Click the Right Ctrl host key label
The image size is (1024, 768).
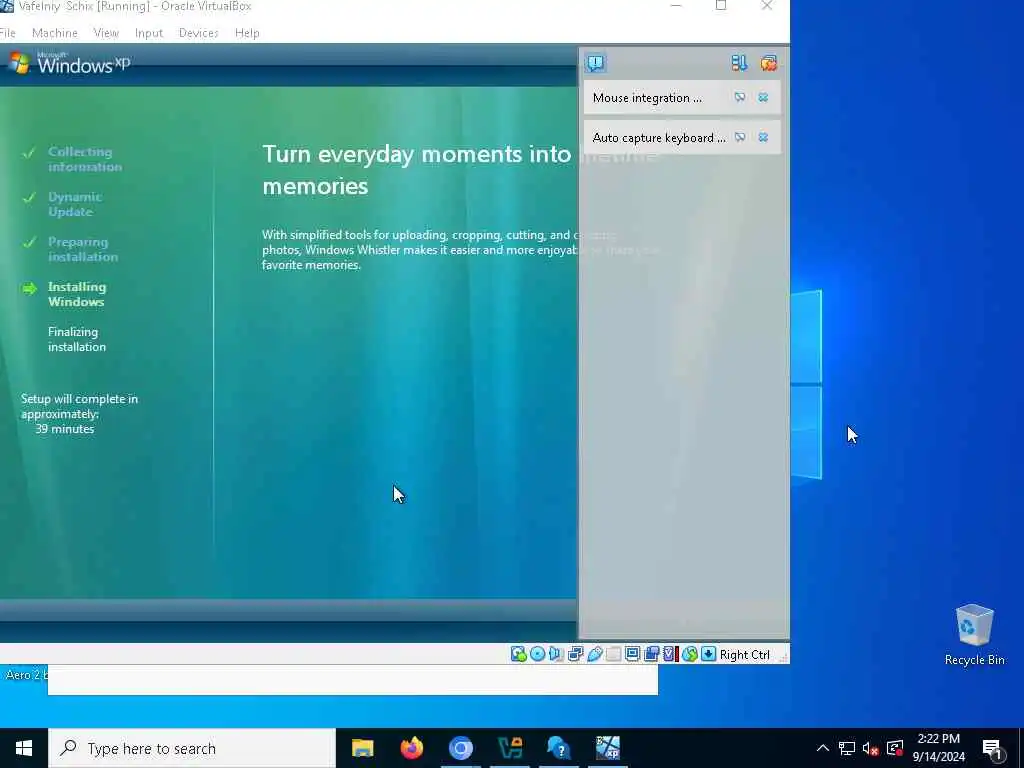click(744, 654)
